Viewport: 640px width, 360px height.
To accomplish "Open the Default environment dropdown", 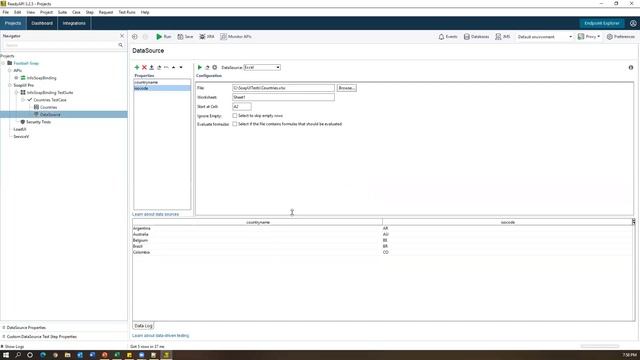I will click(544, 37).
